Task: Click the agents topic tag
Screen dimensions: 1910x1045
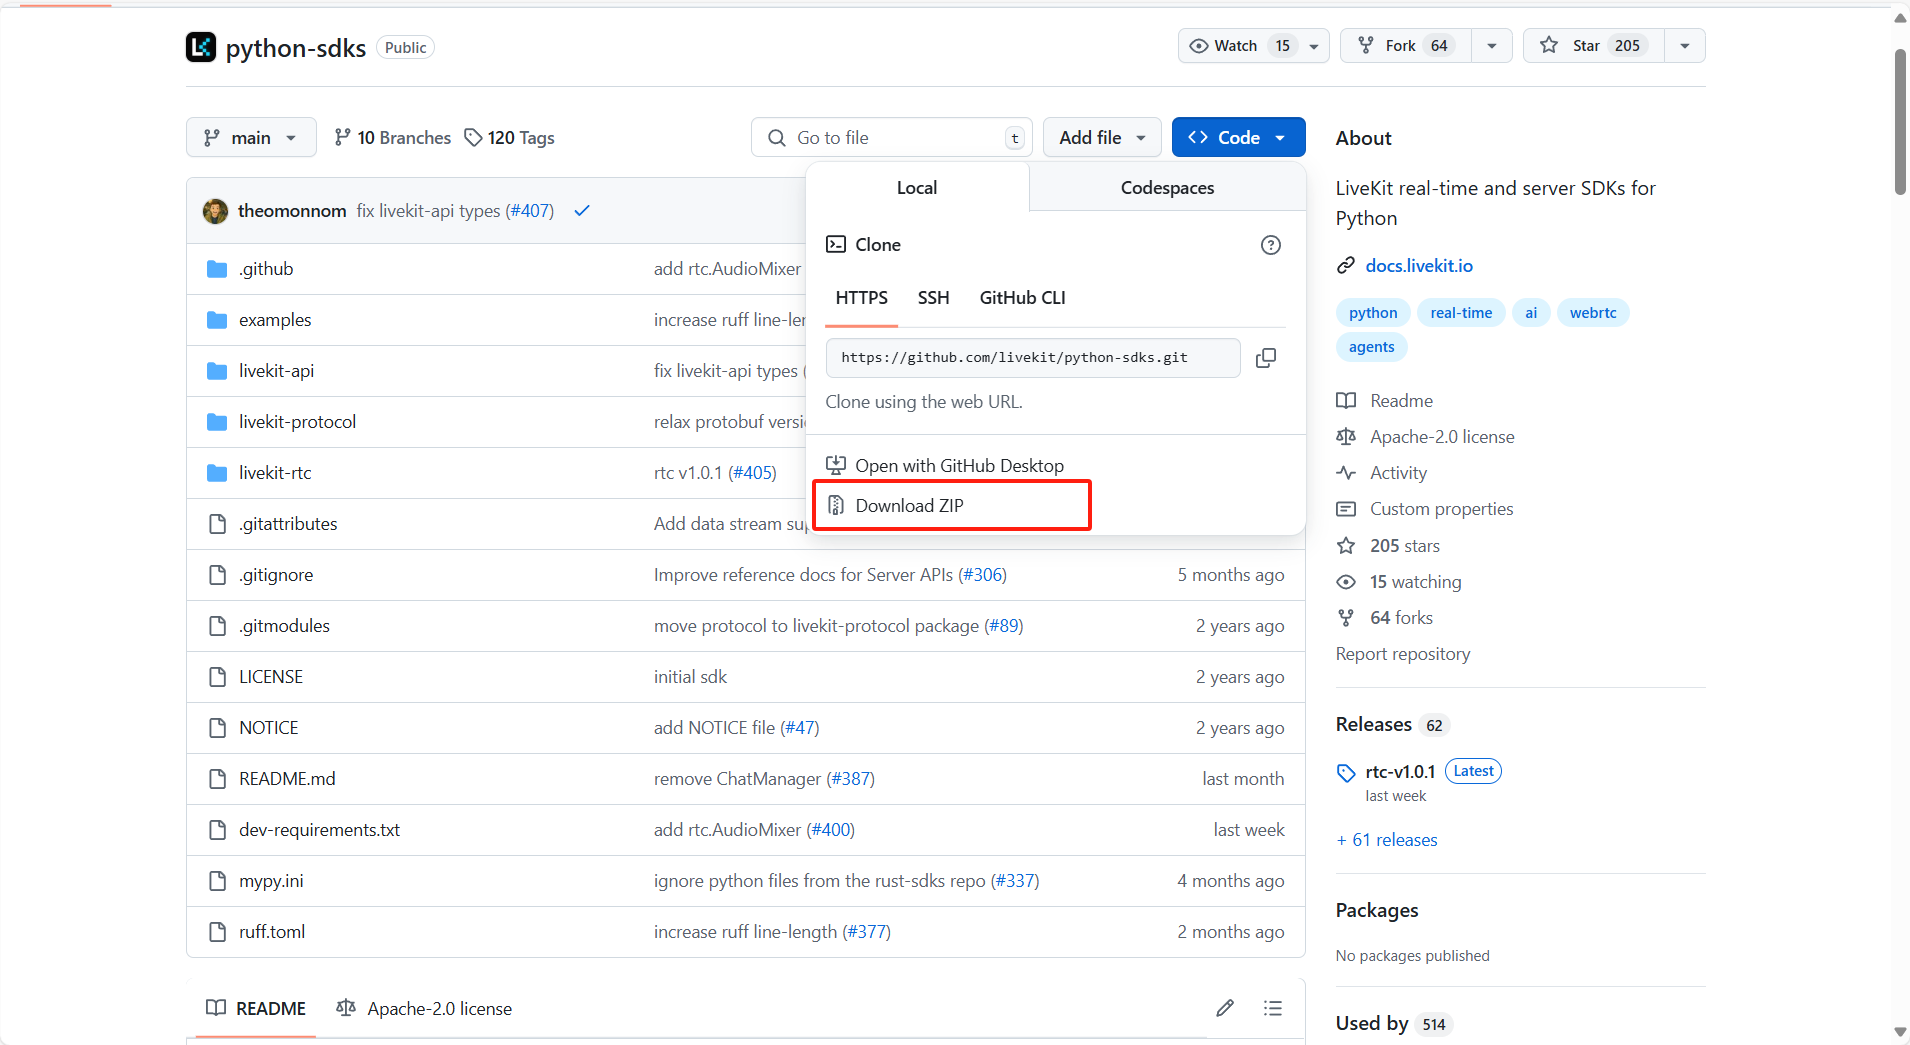Action: pos(1371,347)
